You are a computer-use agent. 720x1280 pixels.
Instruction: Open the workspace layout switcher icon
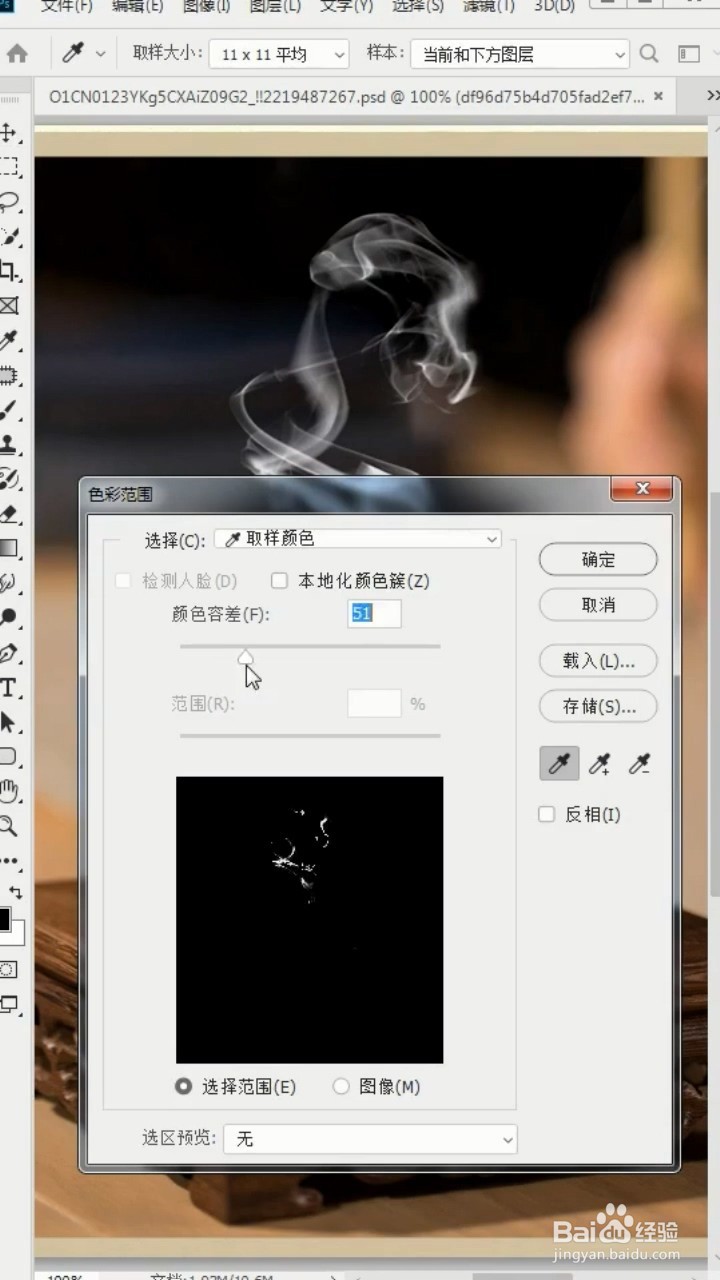click(x=689, y=53)
